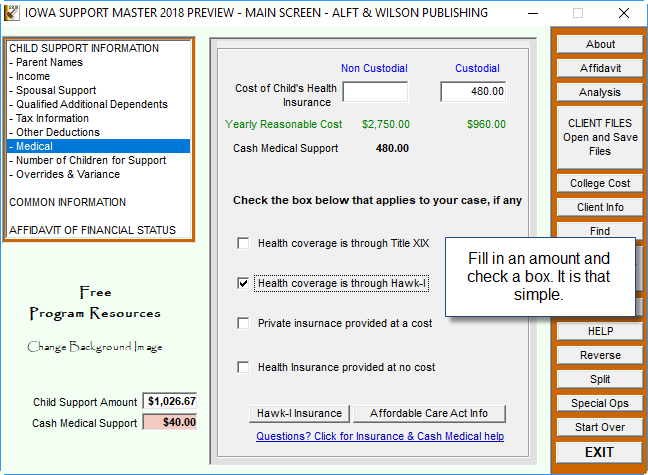Image resolution: width=648 pixels, height=475 pixels.
Task: Check Private insurance provided at a cost
Action: pyautogui.click(x=243, y=323)
